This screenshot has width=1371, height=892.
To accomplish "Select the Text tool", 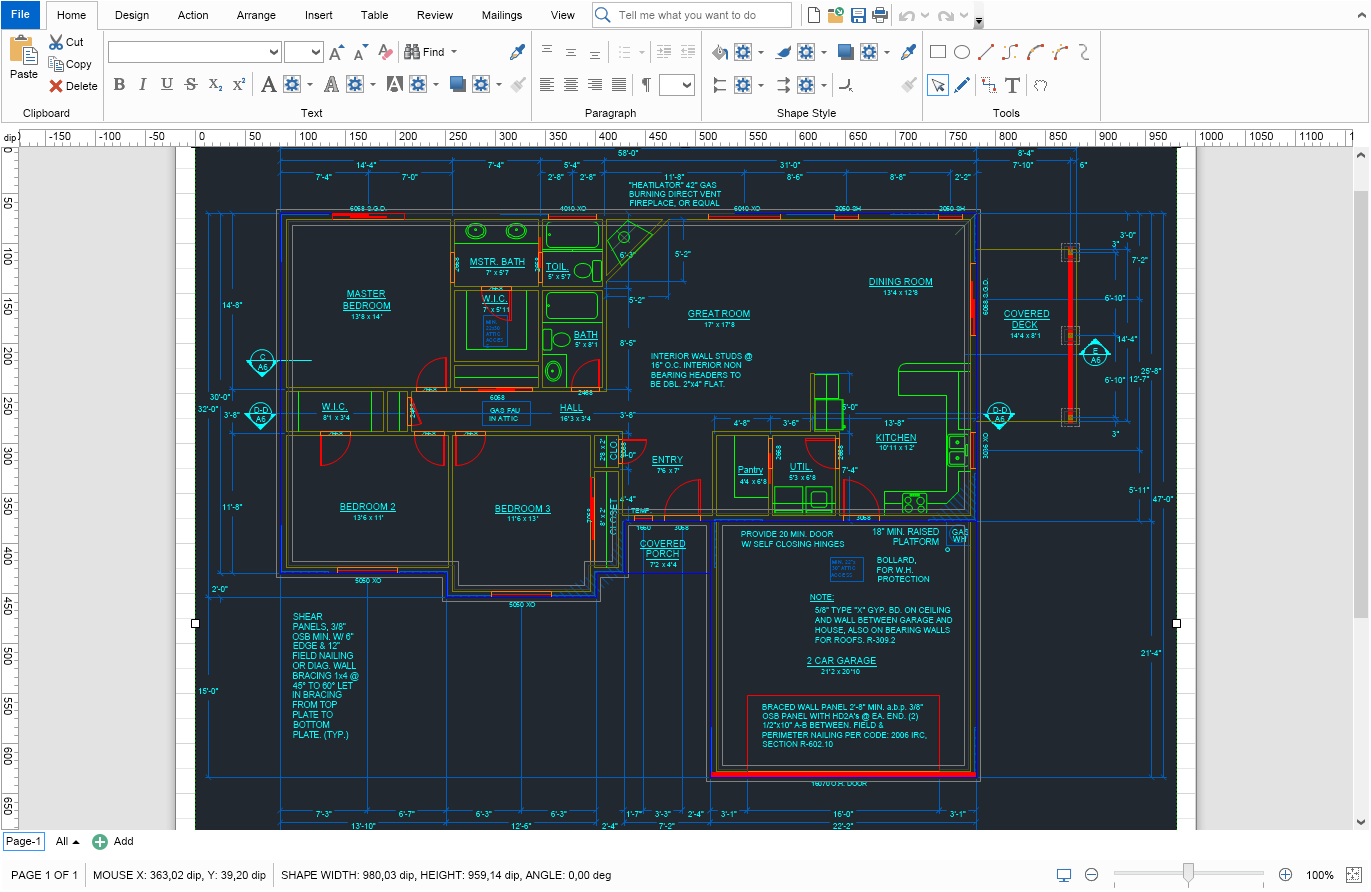I will click(1013, 85).
